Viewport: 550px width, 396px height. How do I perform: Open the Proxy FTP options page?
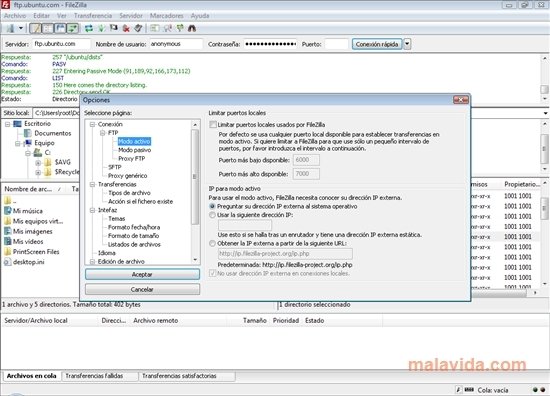132,159
